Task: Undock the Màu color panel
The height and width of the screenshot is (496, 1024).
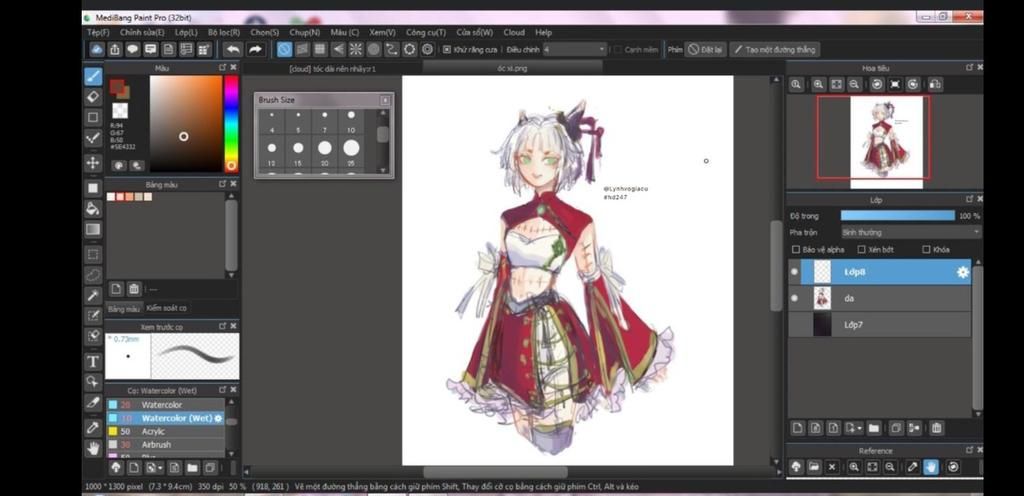Action: click(222, 67)
